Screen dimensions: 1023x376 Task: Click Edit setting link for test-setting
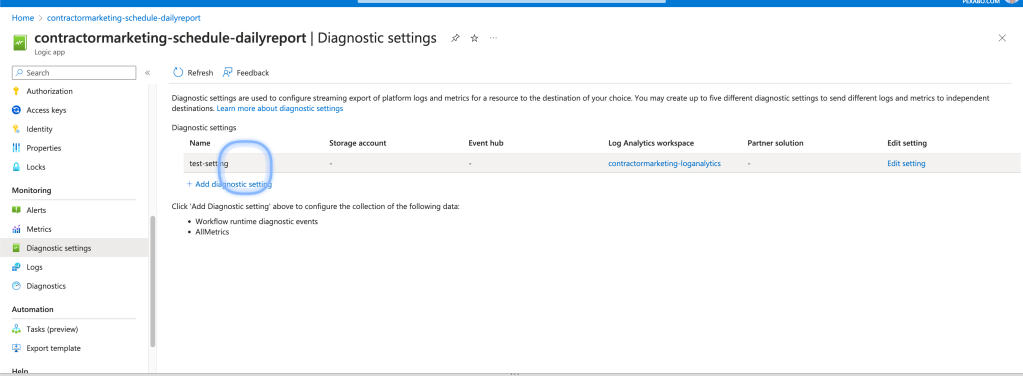pyautogui.click(x=906, y=163)
